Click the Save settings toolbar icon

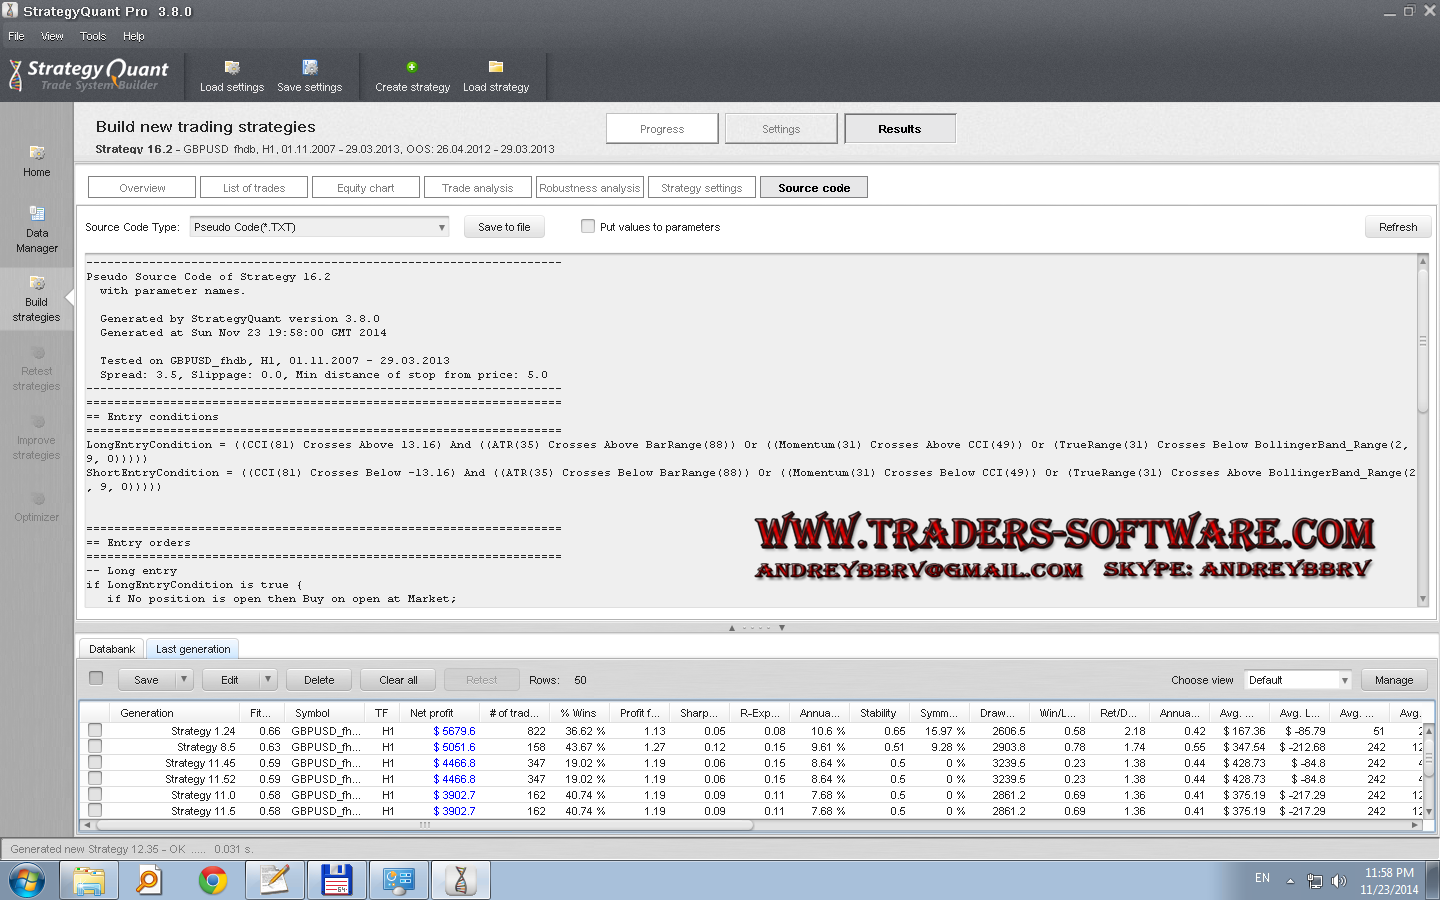point(310,68)
